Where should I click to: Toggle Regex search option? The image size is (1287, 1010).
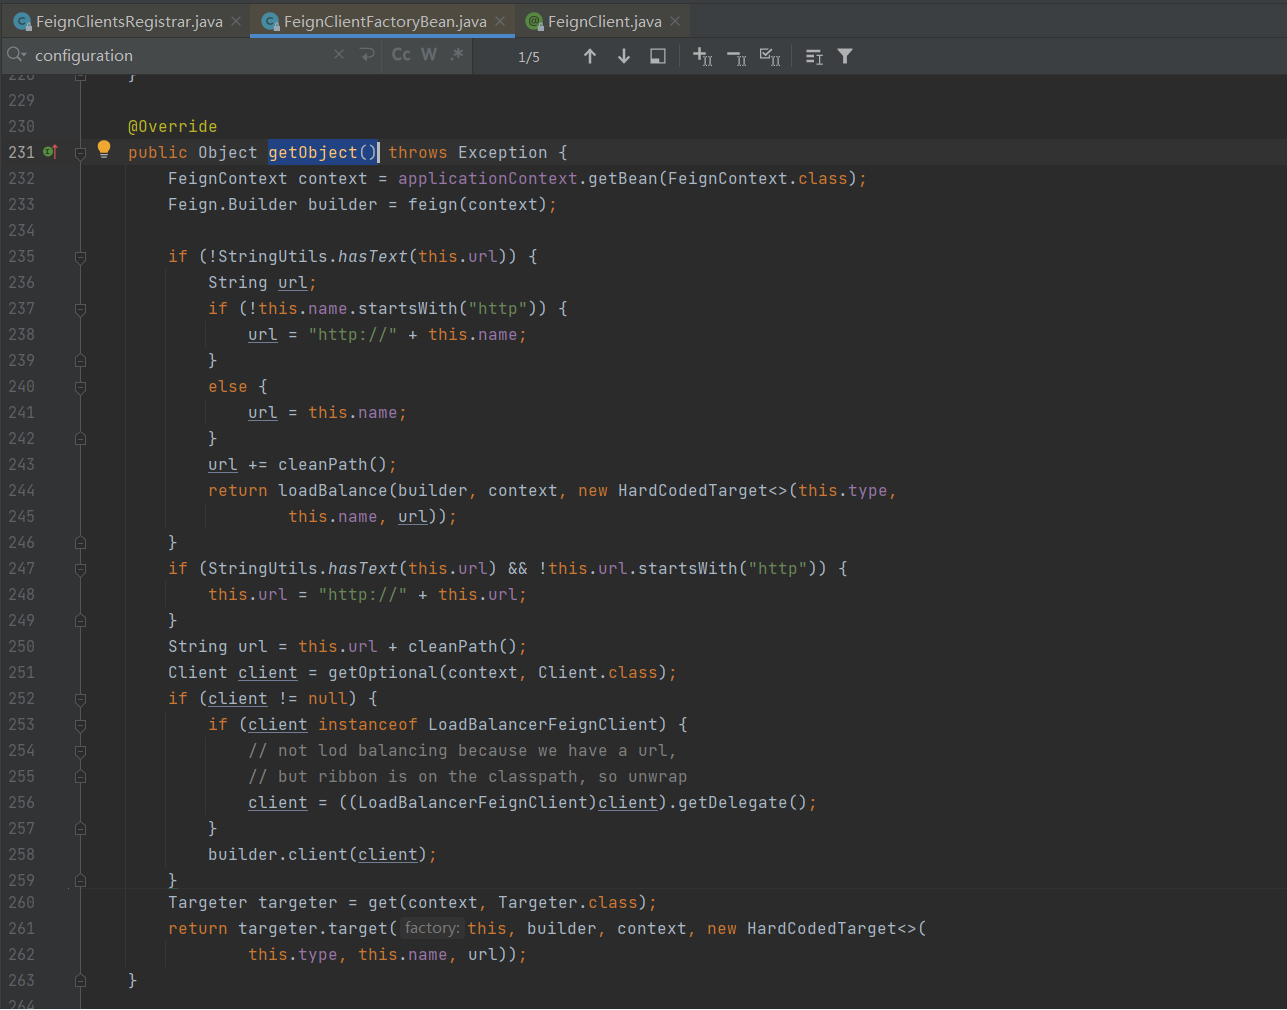coord(457,55)
